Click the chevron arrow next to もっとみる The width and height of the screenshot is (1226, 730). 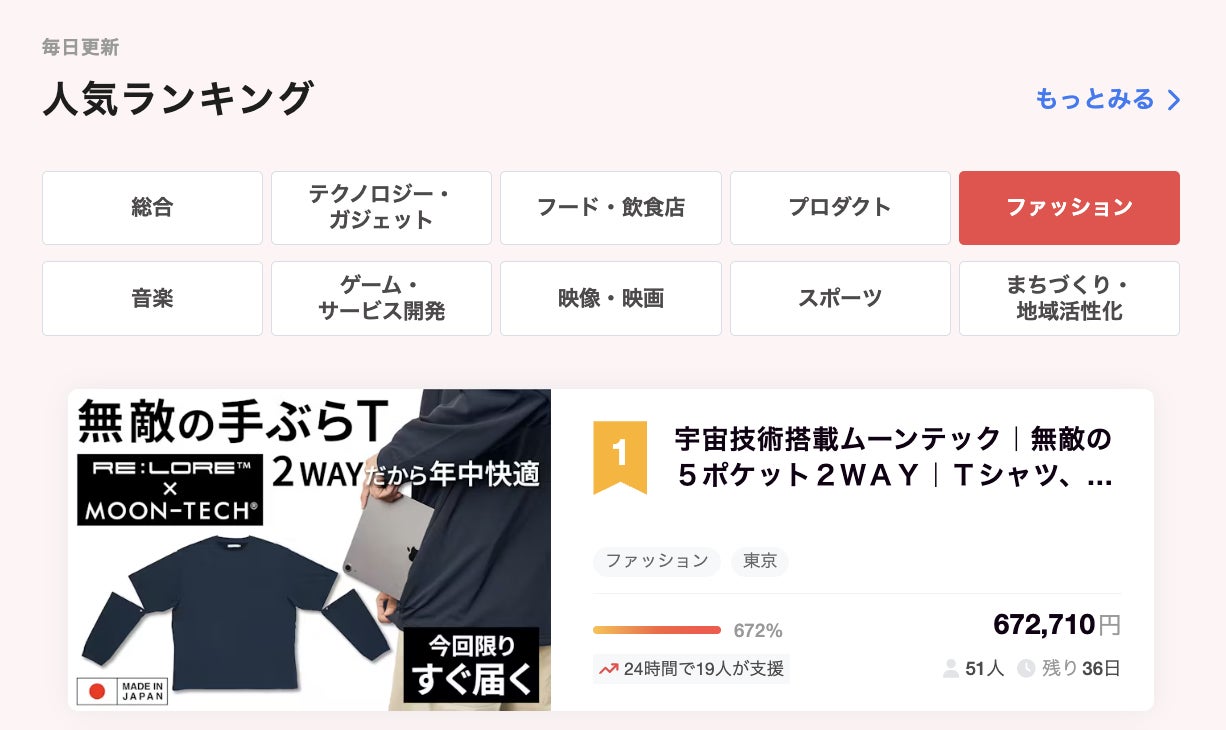(1174, 100)
